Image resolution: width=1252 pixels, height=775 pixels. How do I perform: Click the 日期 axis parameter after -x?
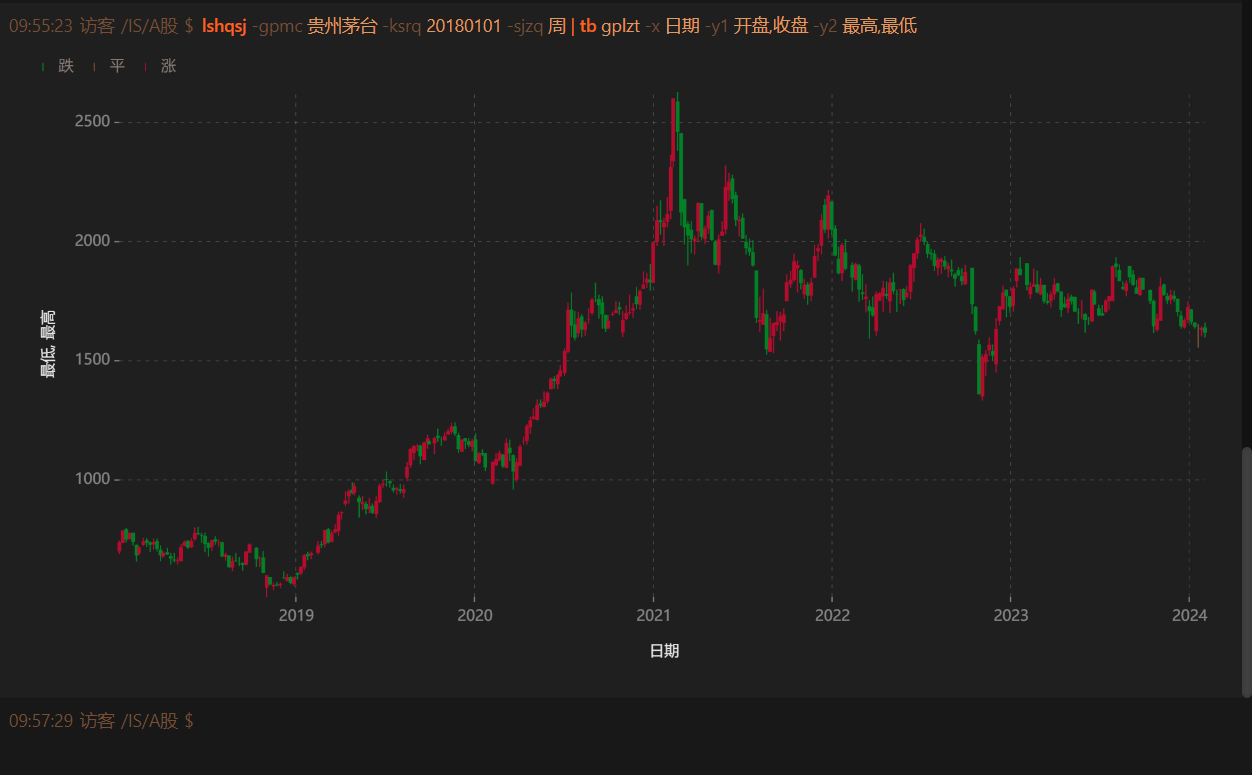click(x=684, y=25)
